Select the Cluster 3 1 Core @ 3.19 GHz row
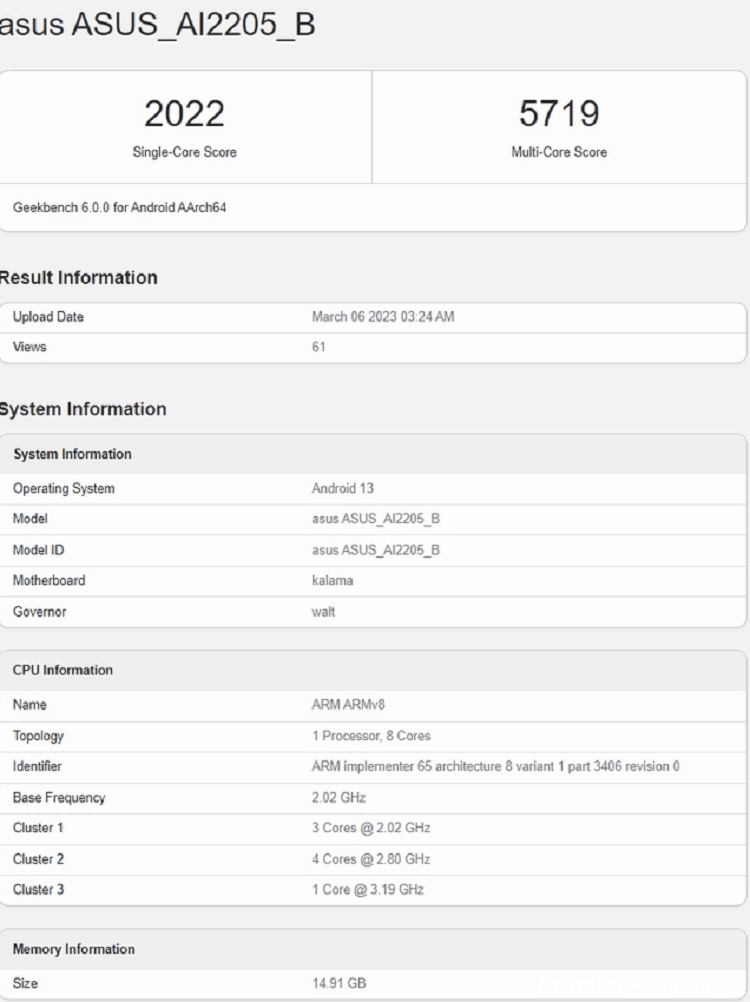This screenshot has width=750, height=1002. tap(373, 890)
